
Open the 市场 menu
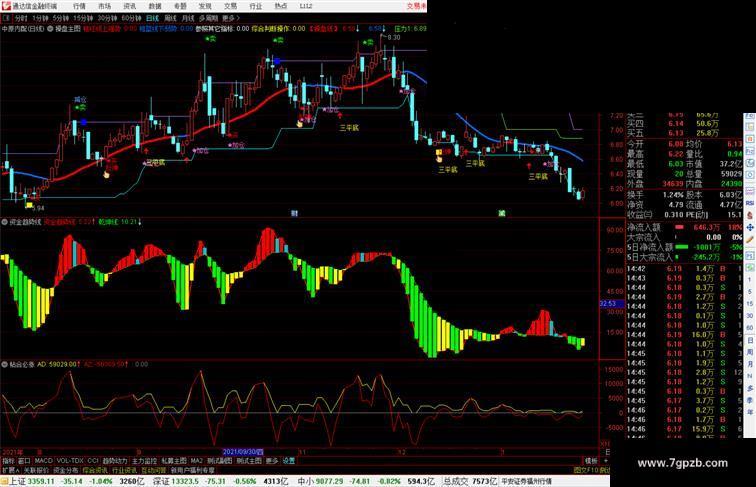click(105, 6)
